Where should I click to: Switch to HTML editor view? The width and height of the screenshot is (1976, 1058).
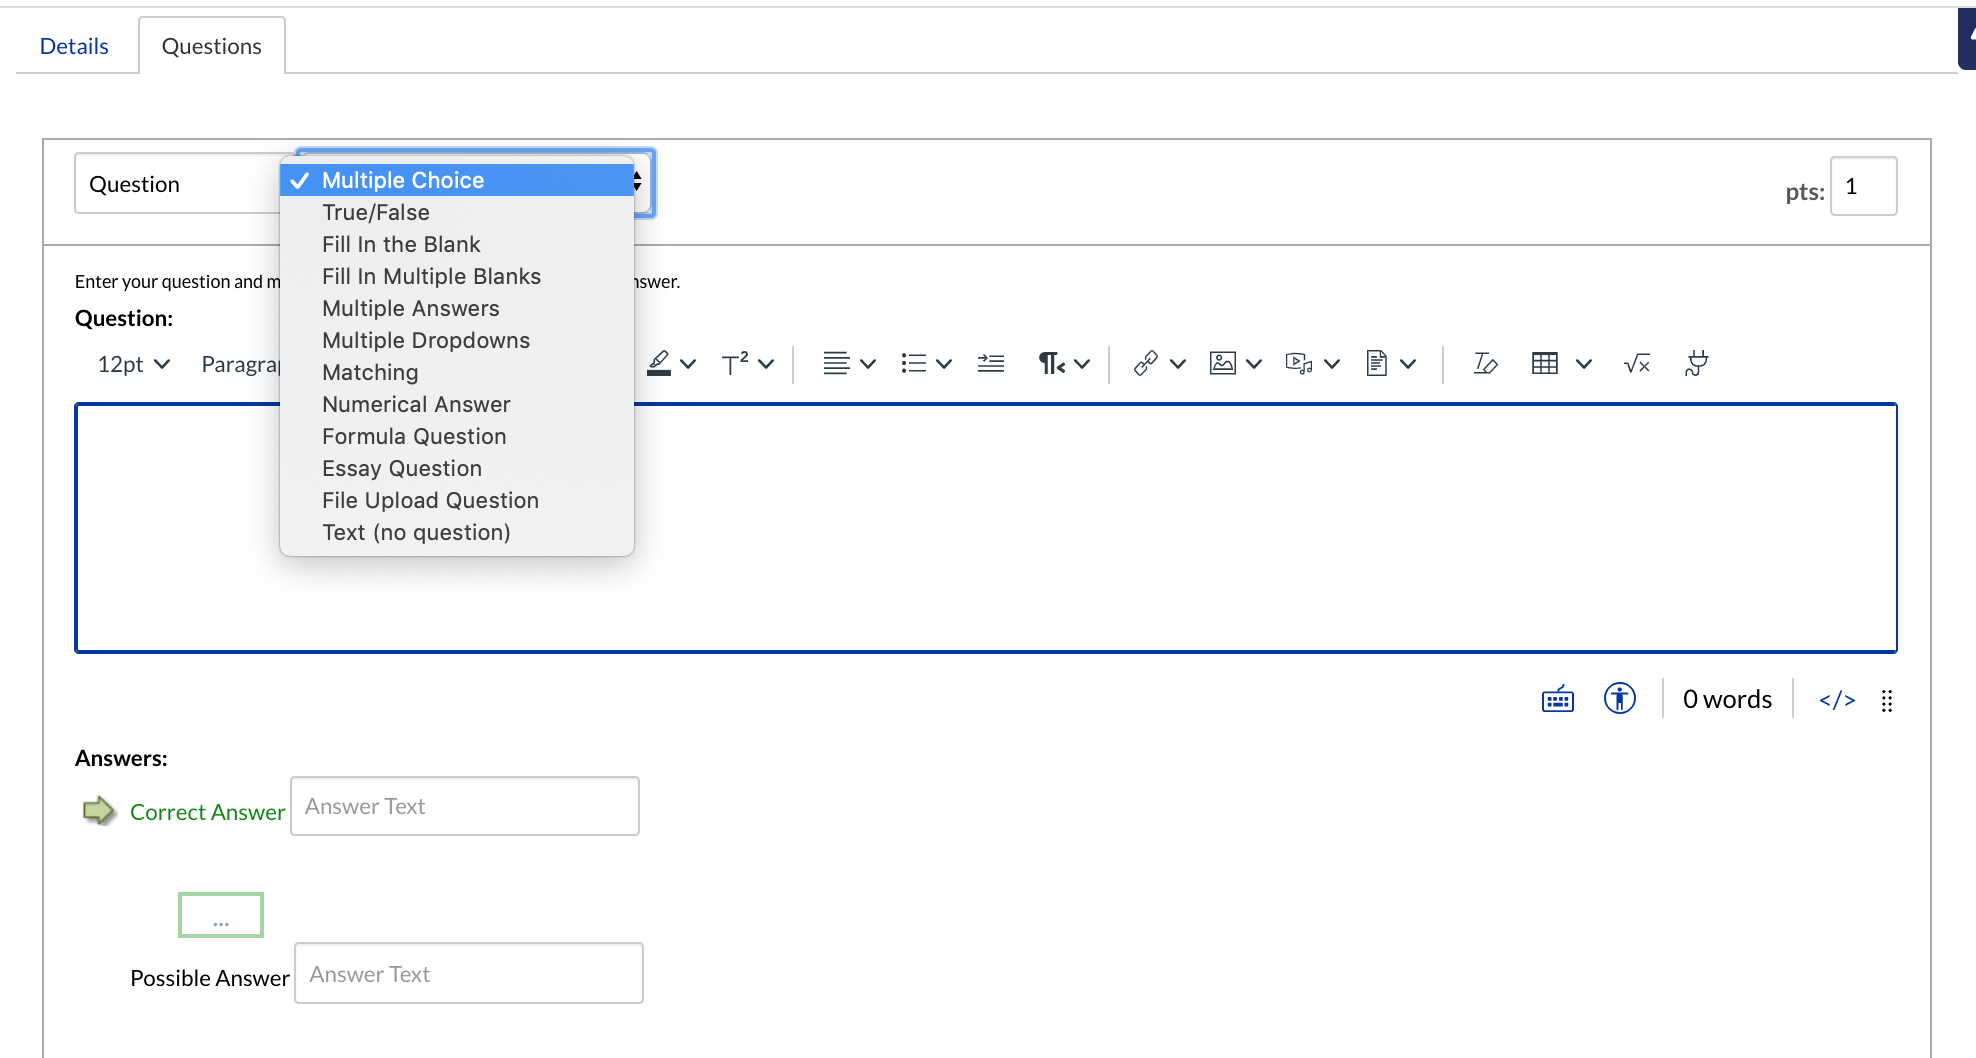click(1837, 700)
